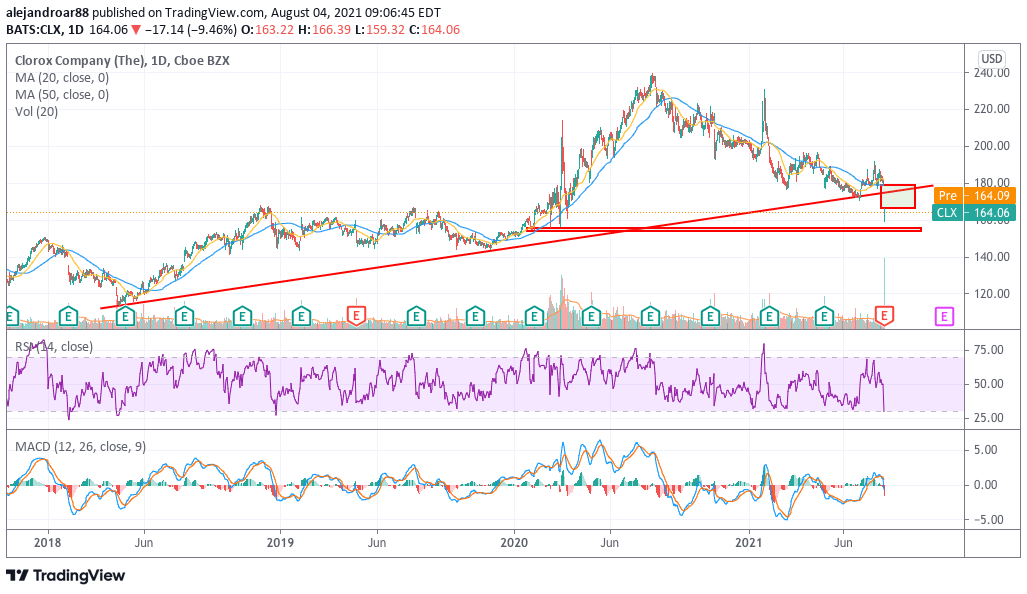
Task: Click the 75.00 level on RSI axis
Action: click(988, 350)
